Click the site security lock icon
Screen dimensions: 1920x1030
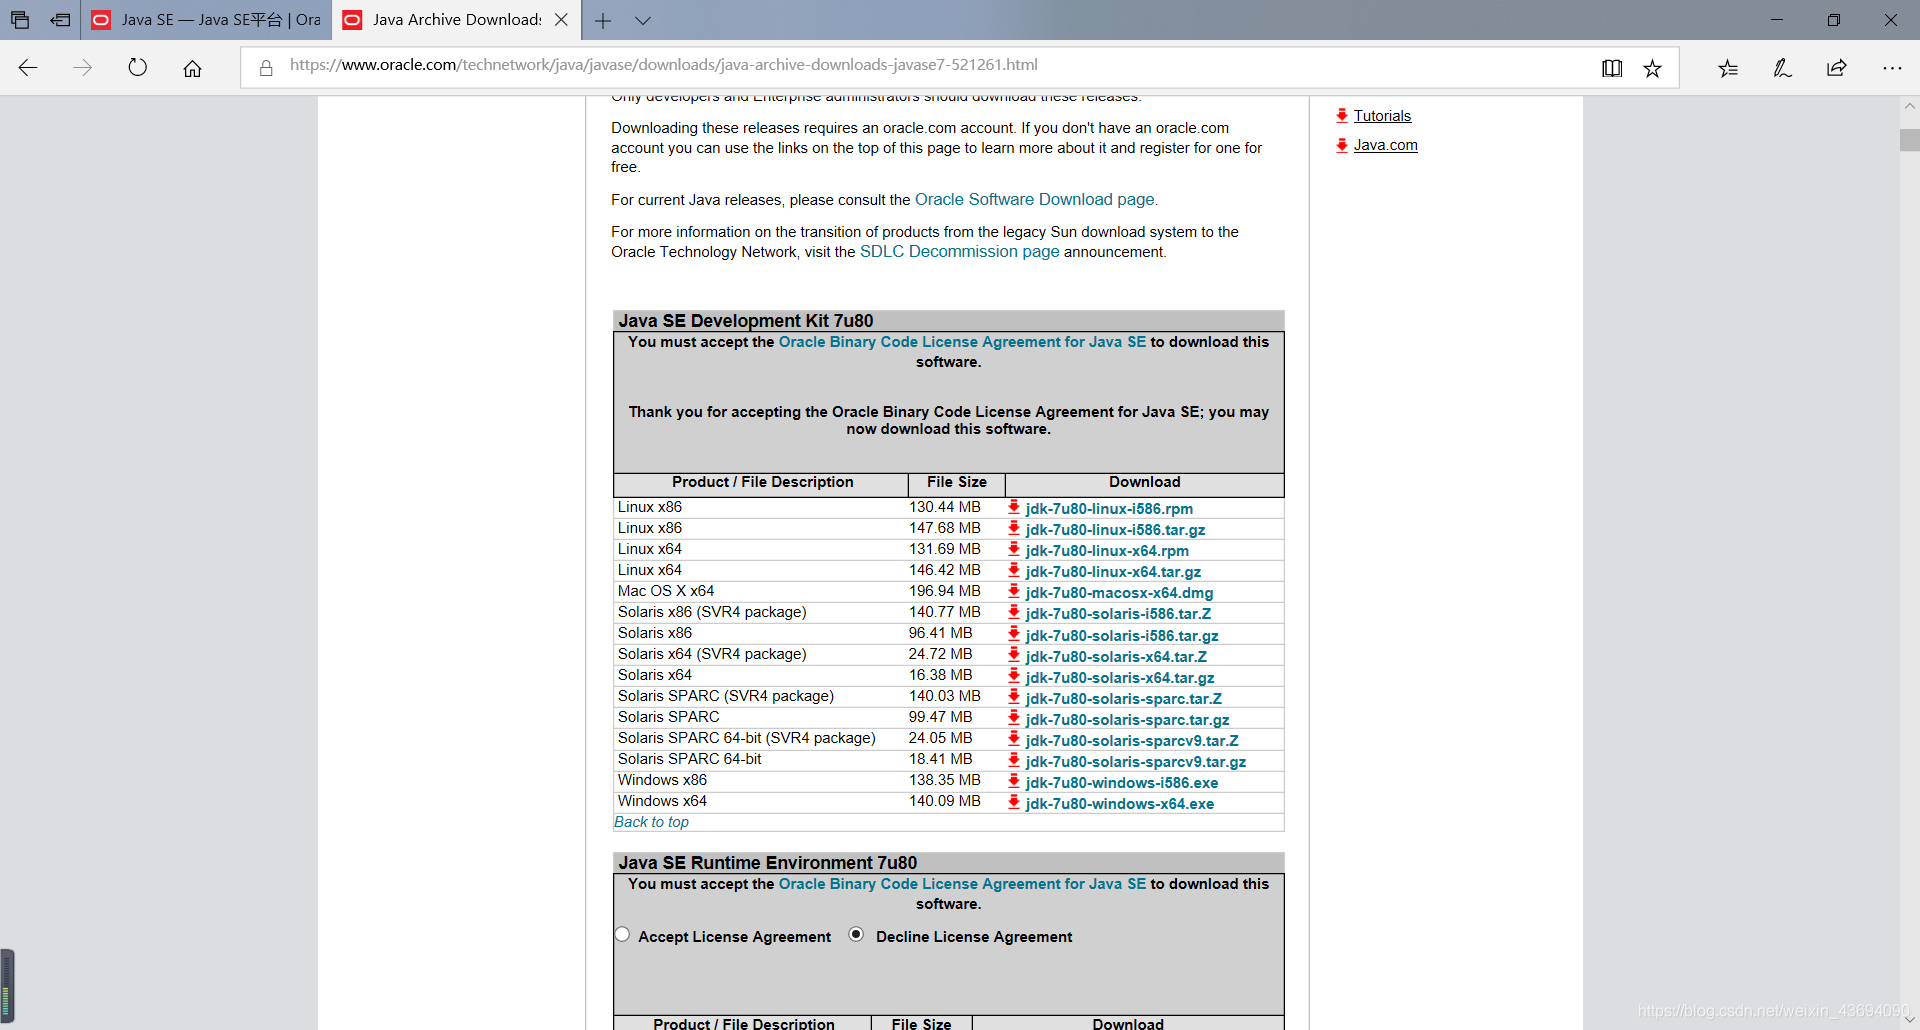coord(266,68)
